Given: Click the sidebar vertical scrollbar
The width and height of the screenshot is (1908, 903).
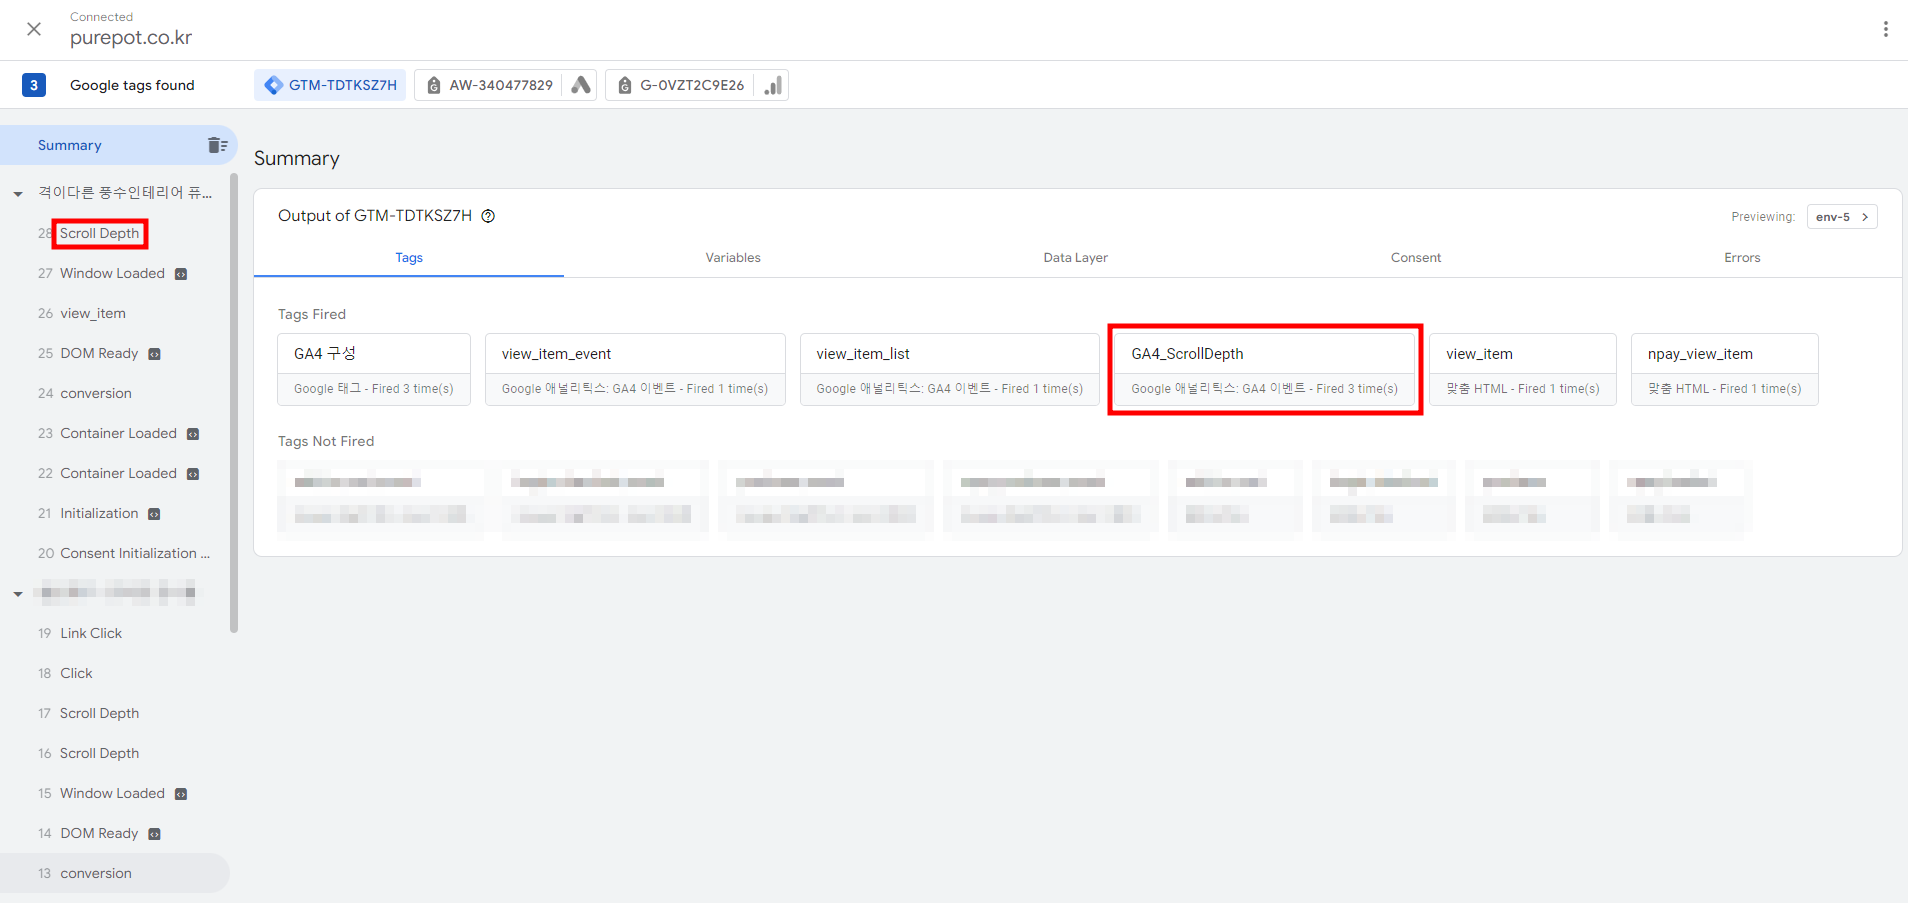Looking at the screenshot, I should [x=234, y=403].
